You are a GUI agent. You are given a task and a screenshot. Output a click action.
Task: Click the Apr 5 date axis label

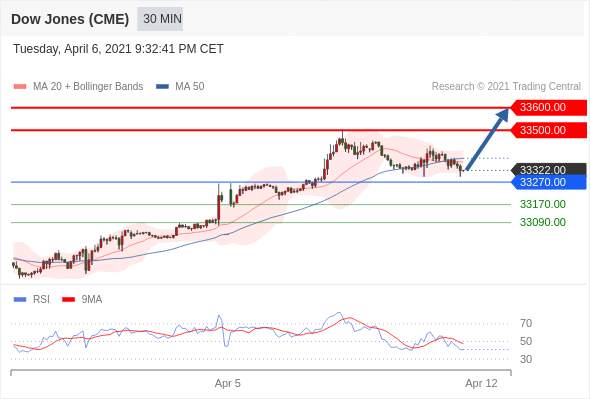pyautogui.click(x=228, y=383)
